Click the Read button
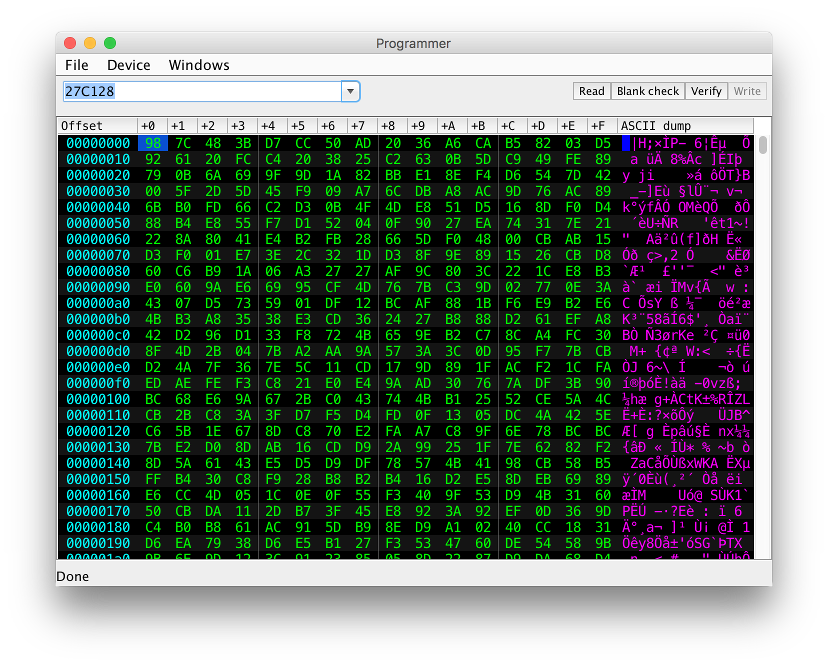Screen dimensions: 828x666 tap(592, 91)
